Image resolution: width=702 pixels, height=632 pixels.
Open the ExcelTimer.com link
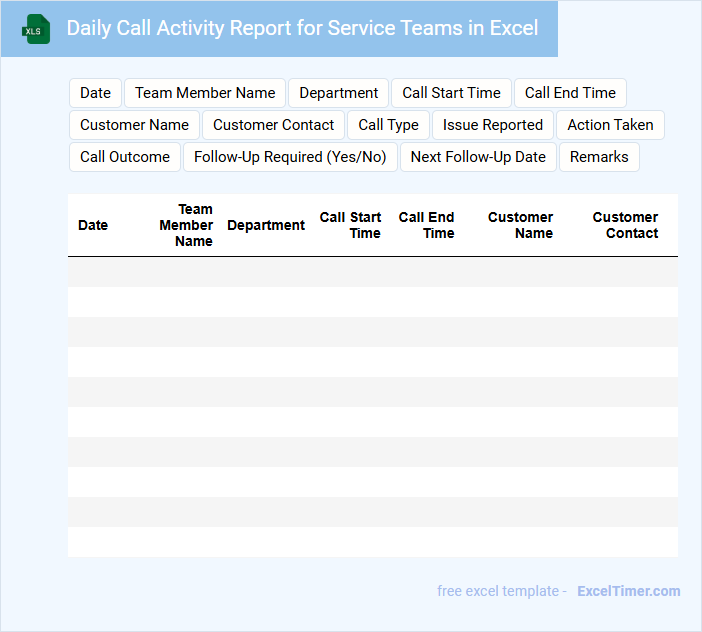pos(628,591)
